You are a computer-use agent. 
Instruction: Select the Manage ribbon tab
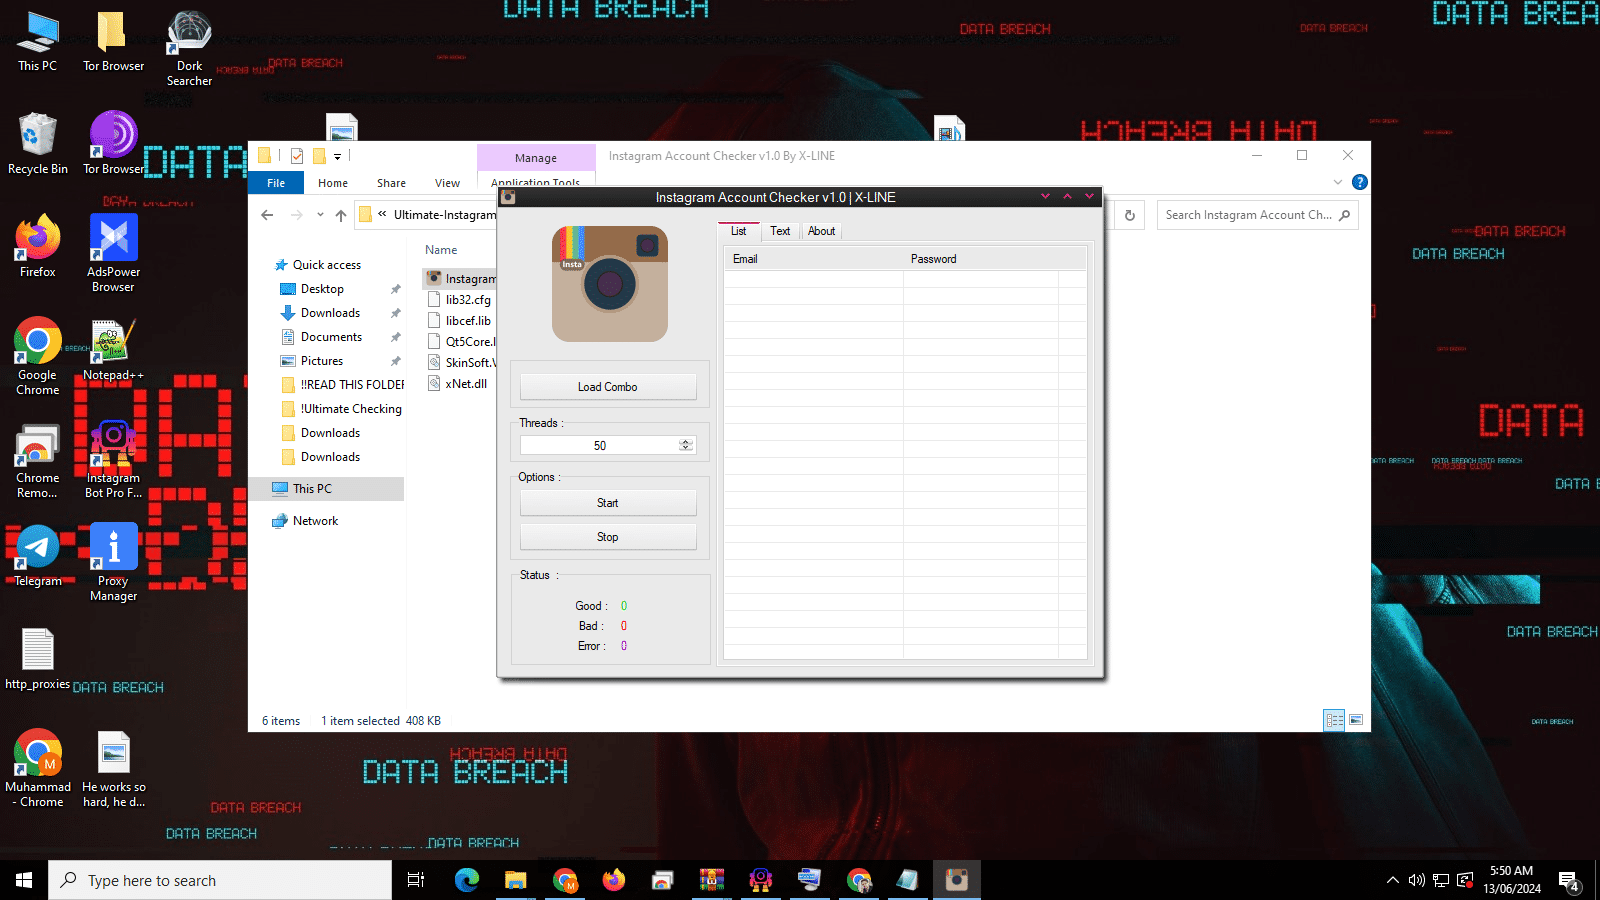(536, 158)
